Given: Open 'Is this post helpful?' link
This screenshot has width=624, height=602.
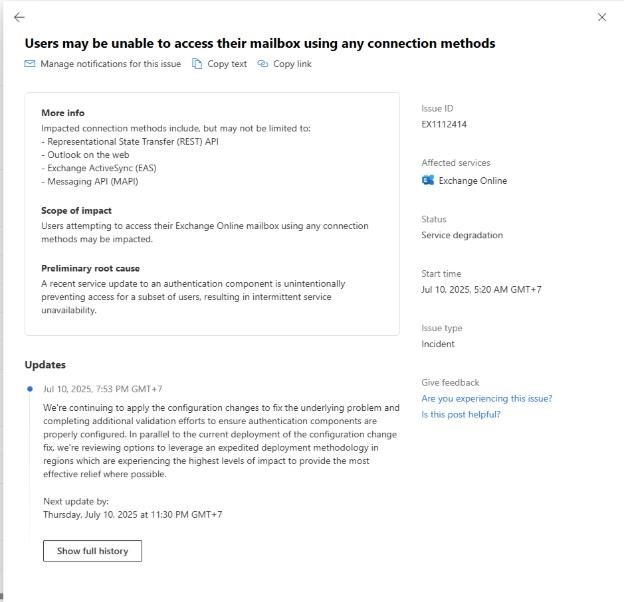Looking at the screenshot, I should coord(461,415).
